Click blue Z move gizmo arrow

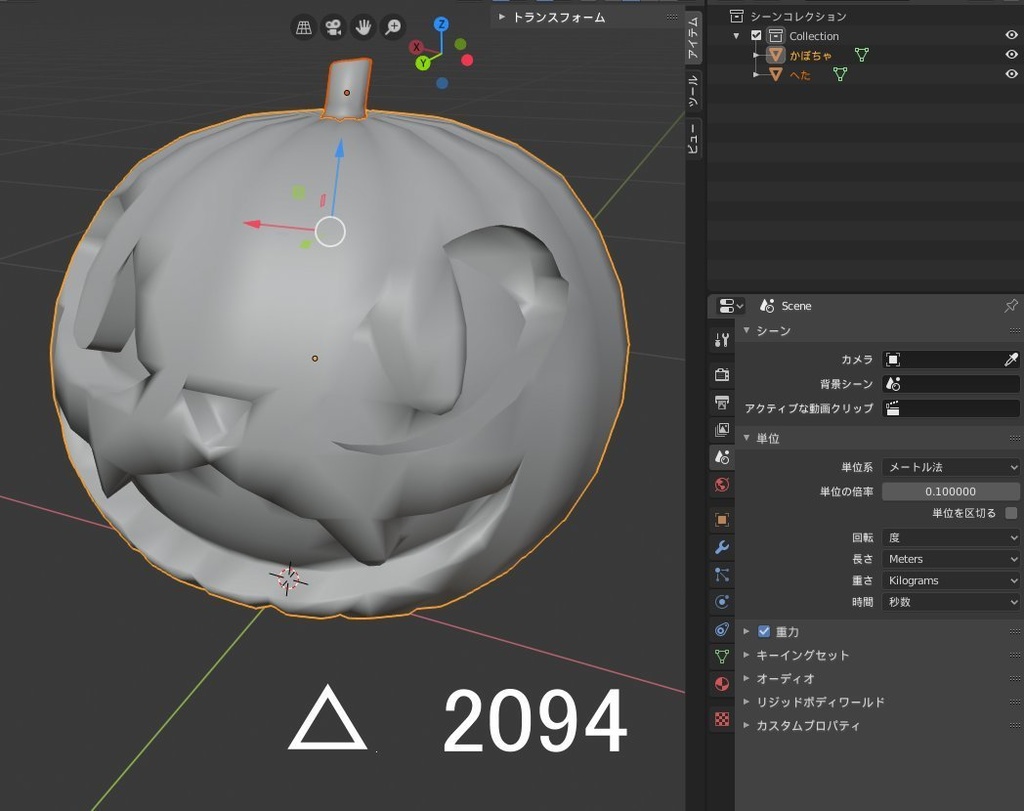click(340, 149)
